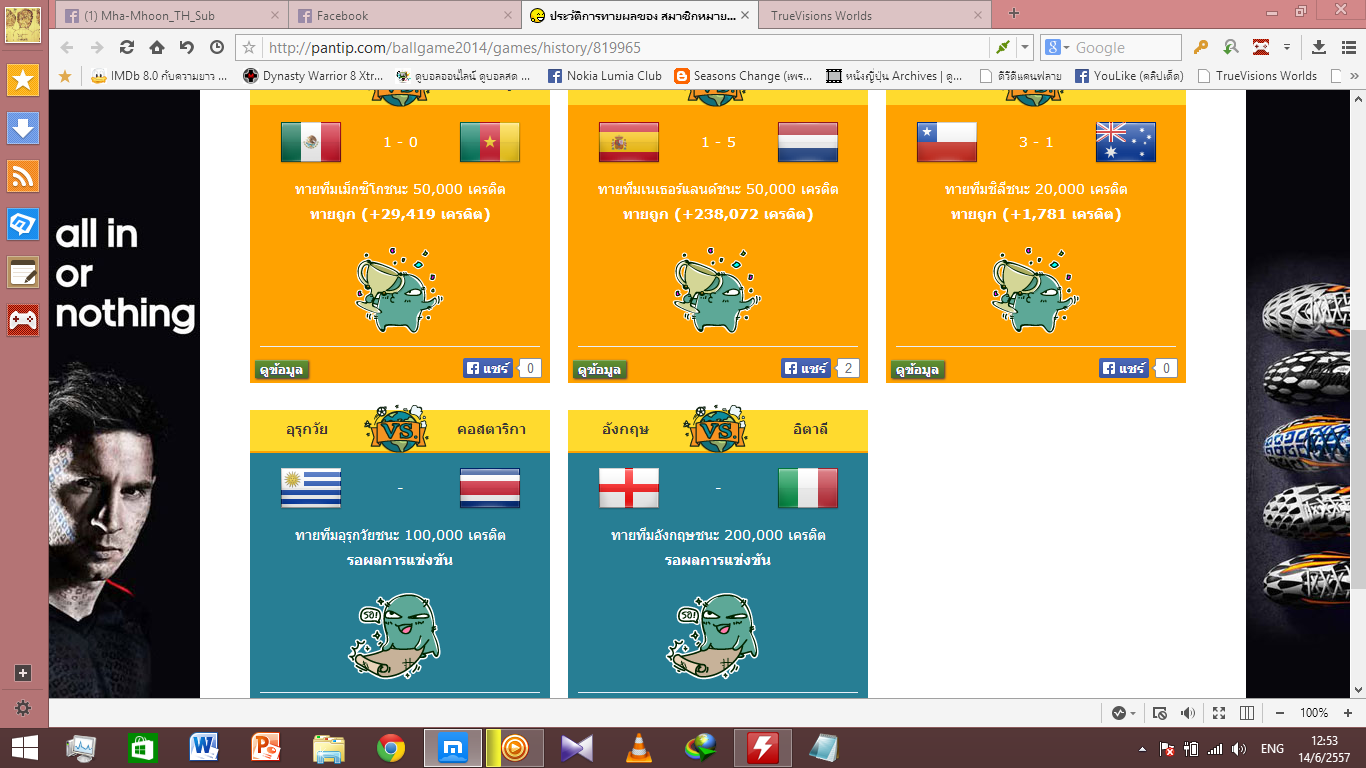Share the Spain vs Netherlands match on Facebook
This screenshot has width=1366, height=768.
click(806, 368)
